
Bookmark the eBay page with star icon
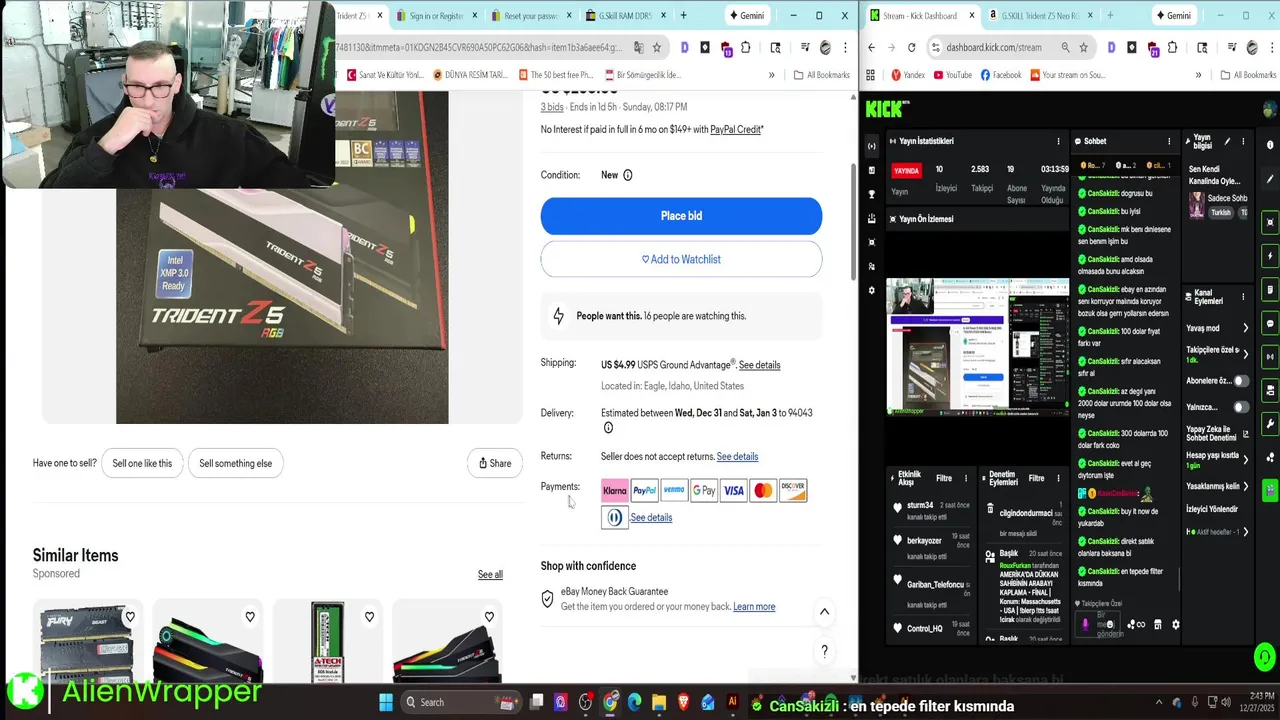[656, 47]
